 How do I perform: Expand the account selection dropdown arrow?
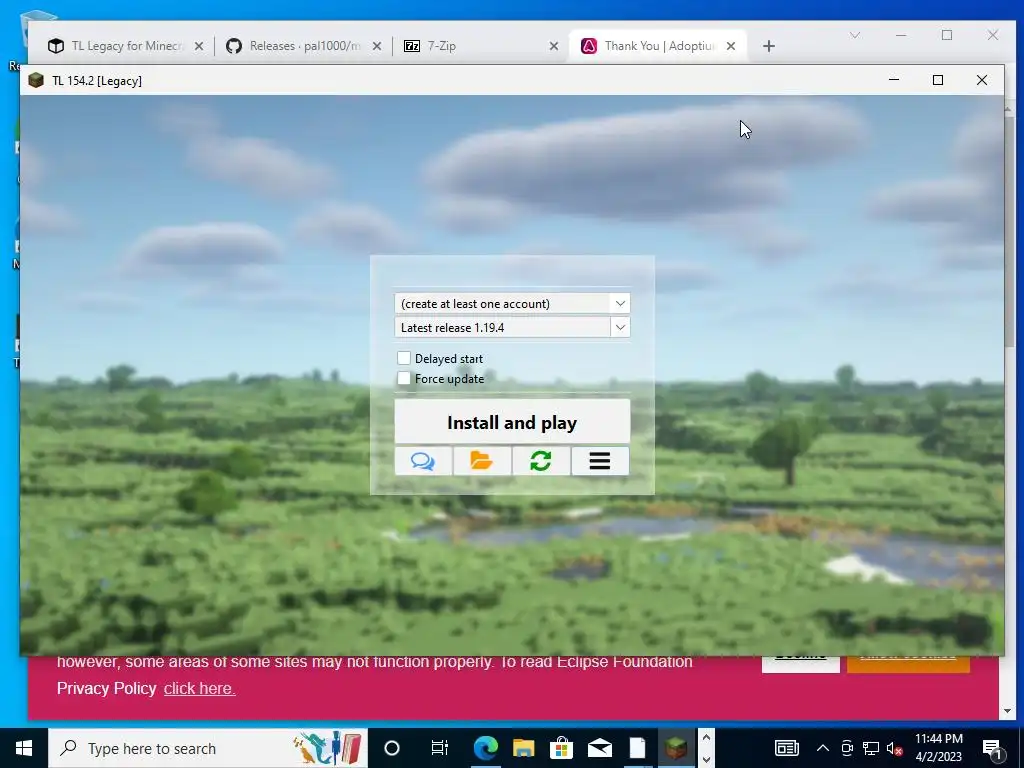click(620, 303)
